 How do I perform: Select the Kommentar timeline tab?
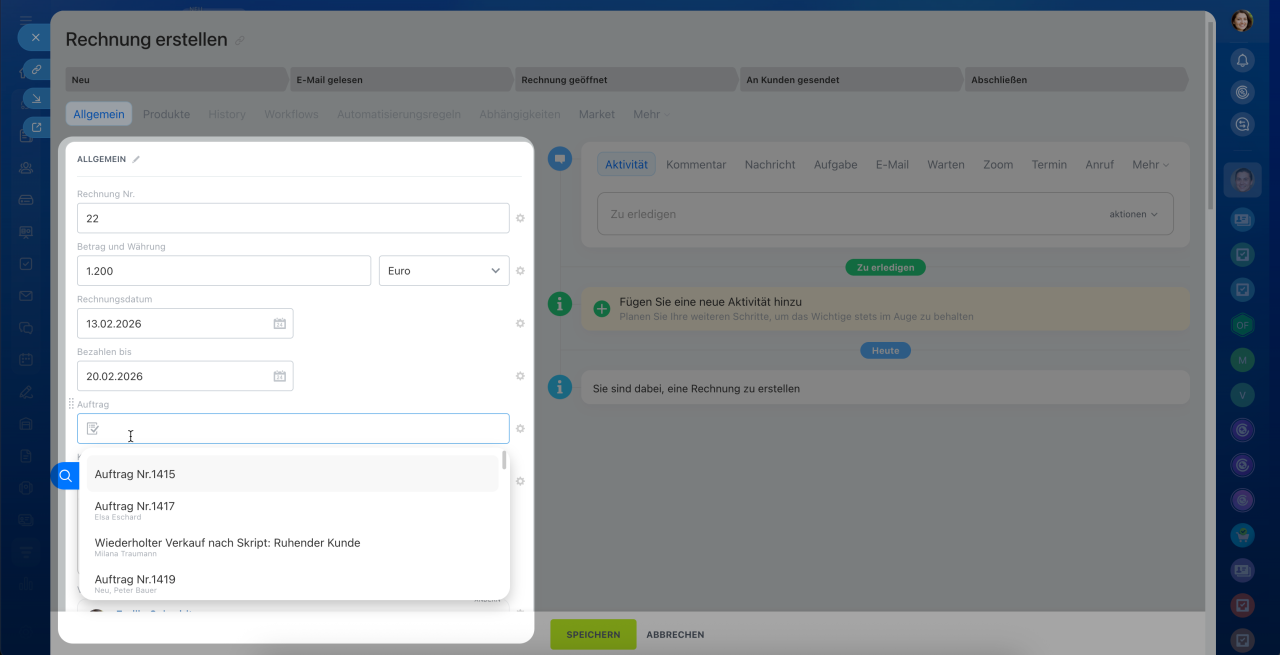(x=696, y=165)
